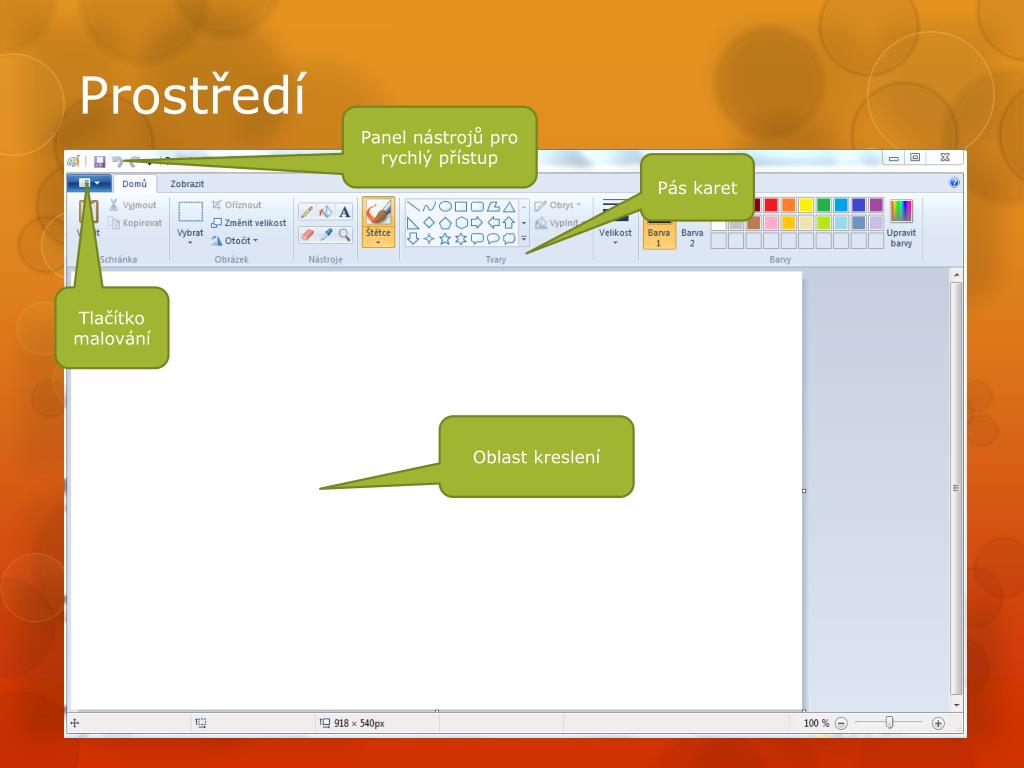The height and width of the screenshot is (768, 1024).
Task: Select the Fill with color bucket tool
Action: (x=325, y=212)
